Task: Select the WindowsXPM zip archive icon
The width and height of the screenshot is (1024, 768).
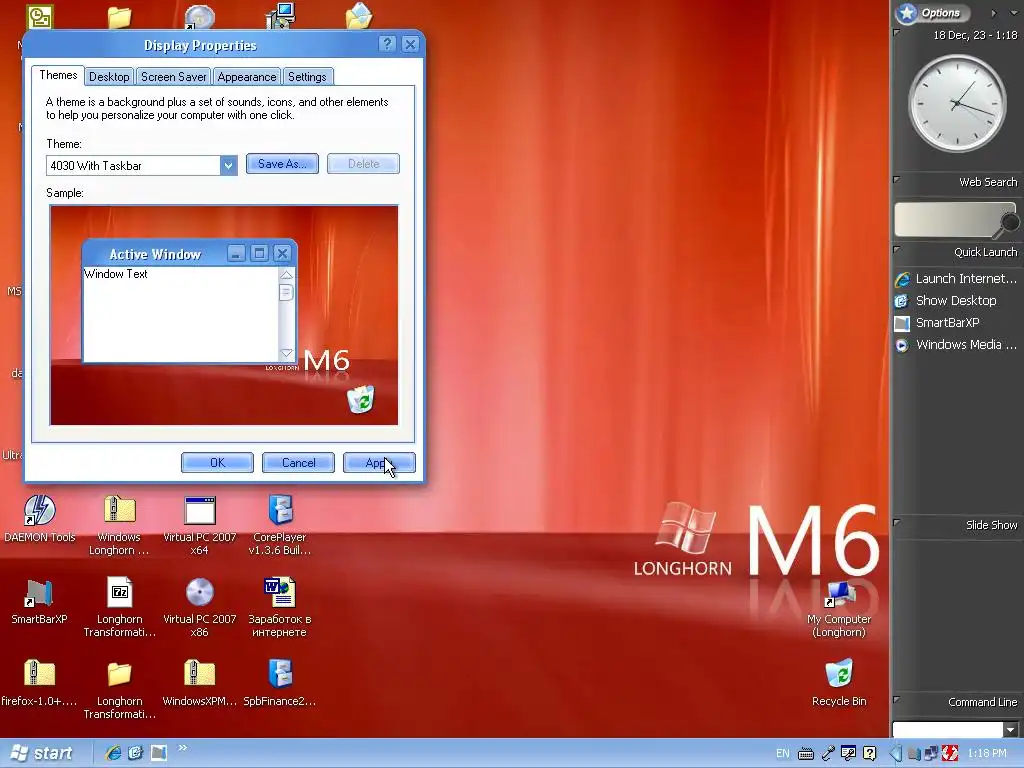Action: click(x=199, y=683)
